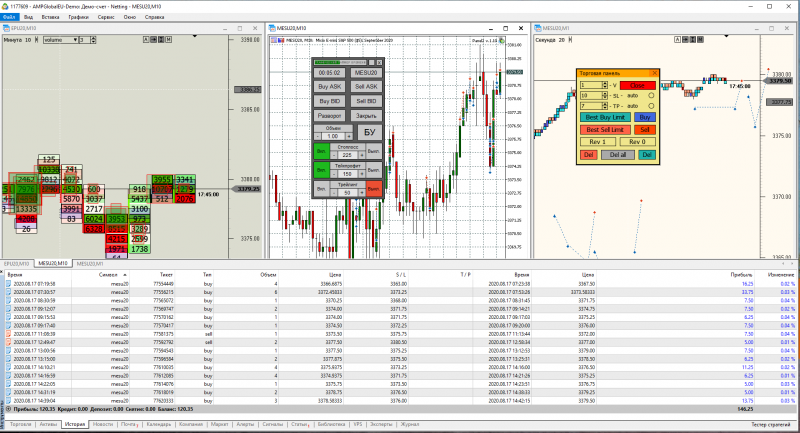Screen dimensions: 800x433
Task: Open the Сервис menu
Action: pyautogui.click(x=106, y=17)
